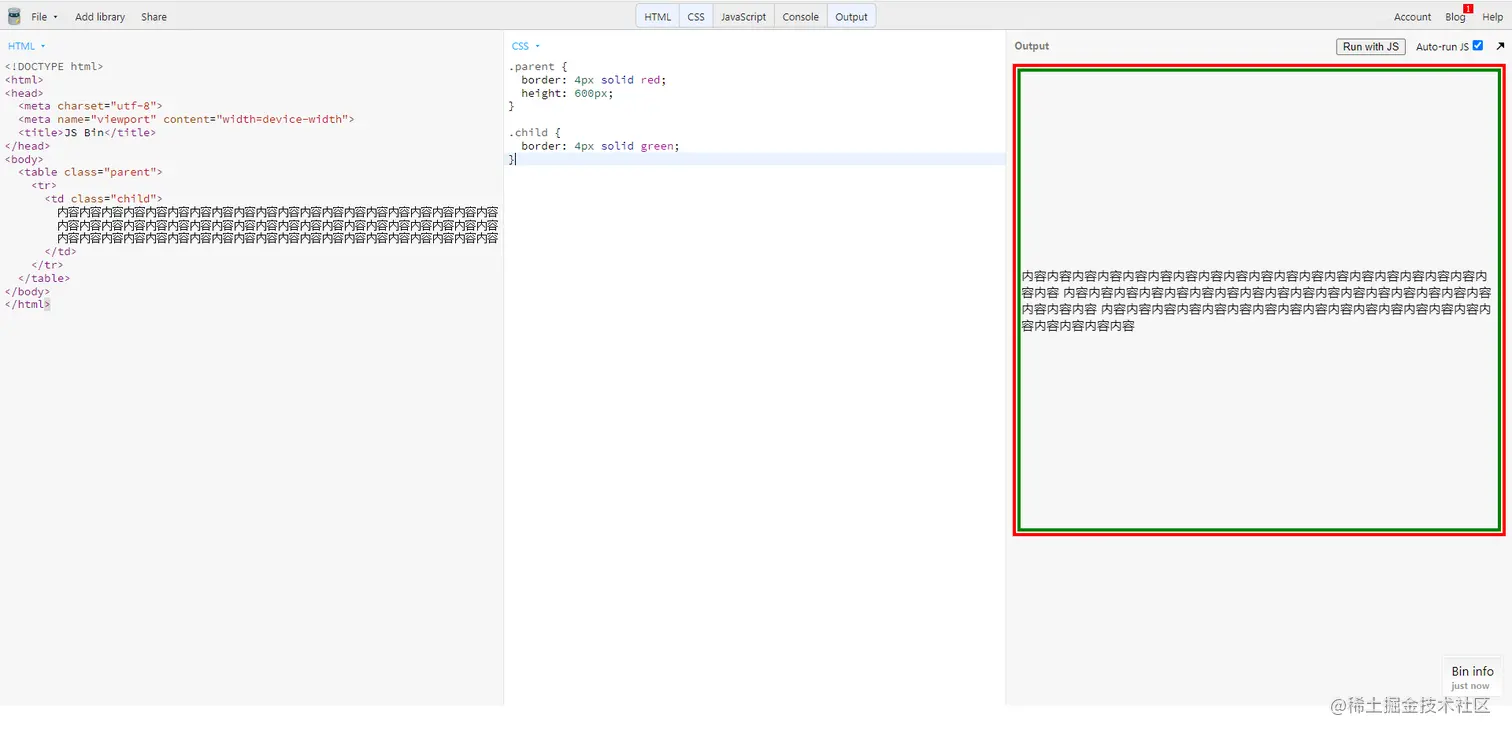Image resolution: width=1512 pixels, height=737 pixels.
Task: Toggle the Output panel tab
Action: pyautogui.click(x=852, y=16)
